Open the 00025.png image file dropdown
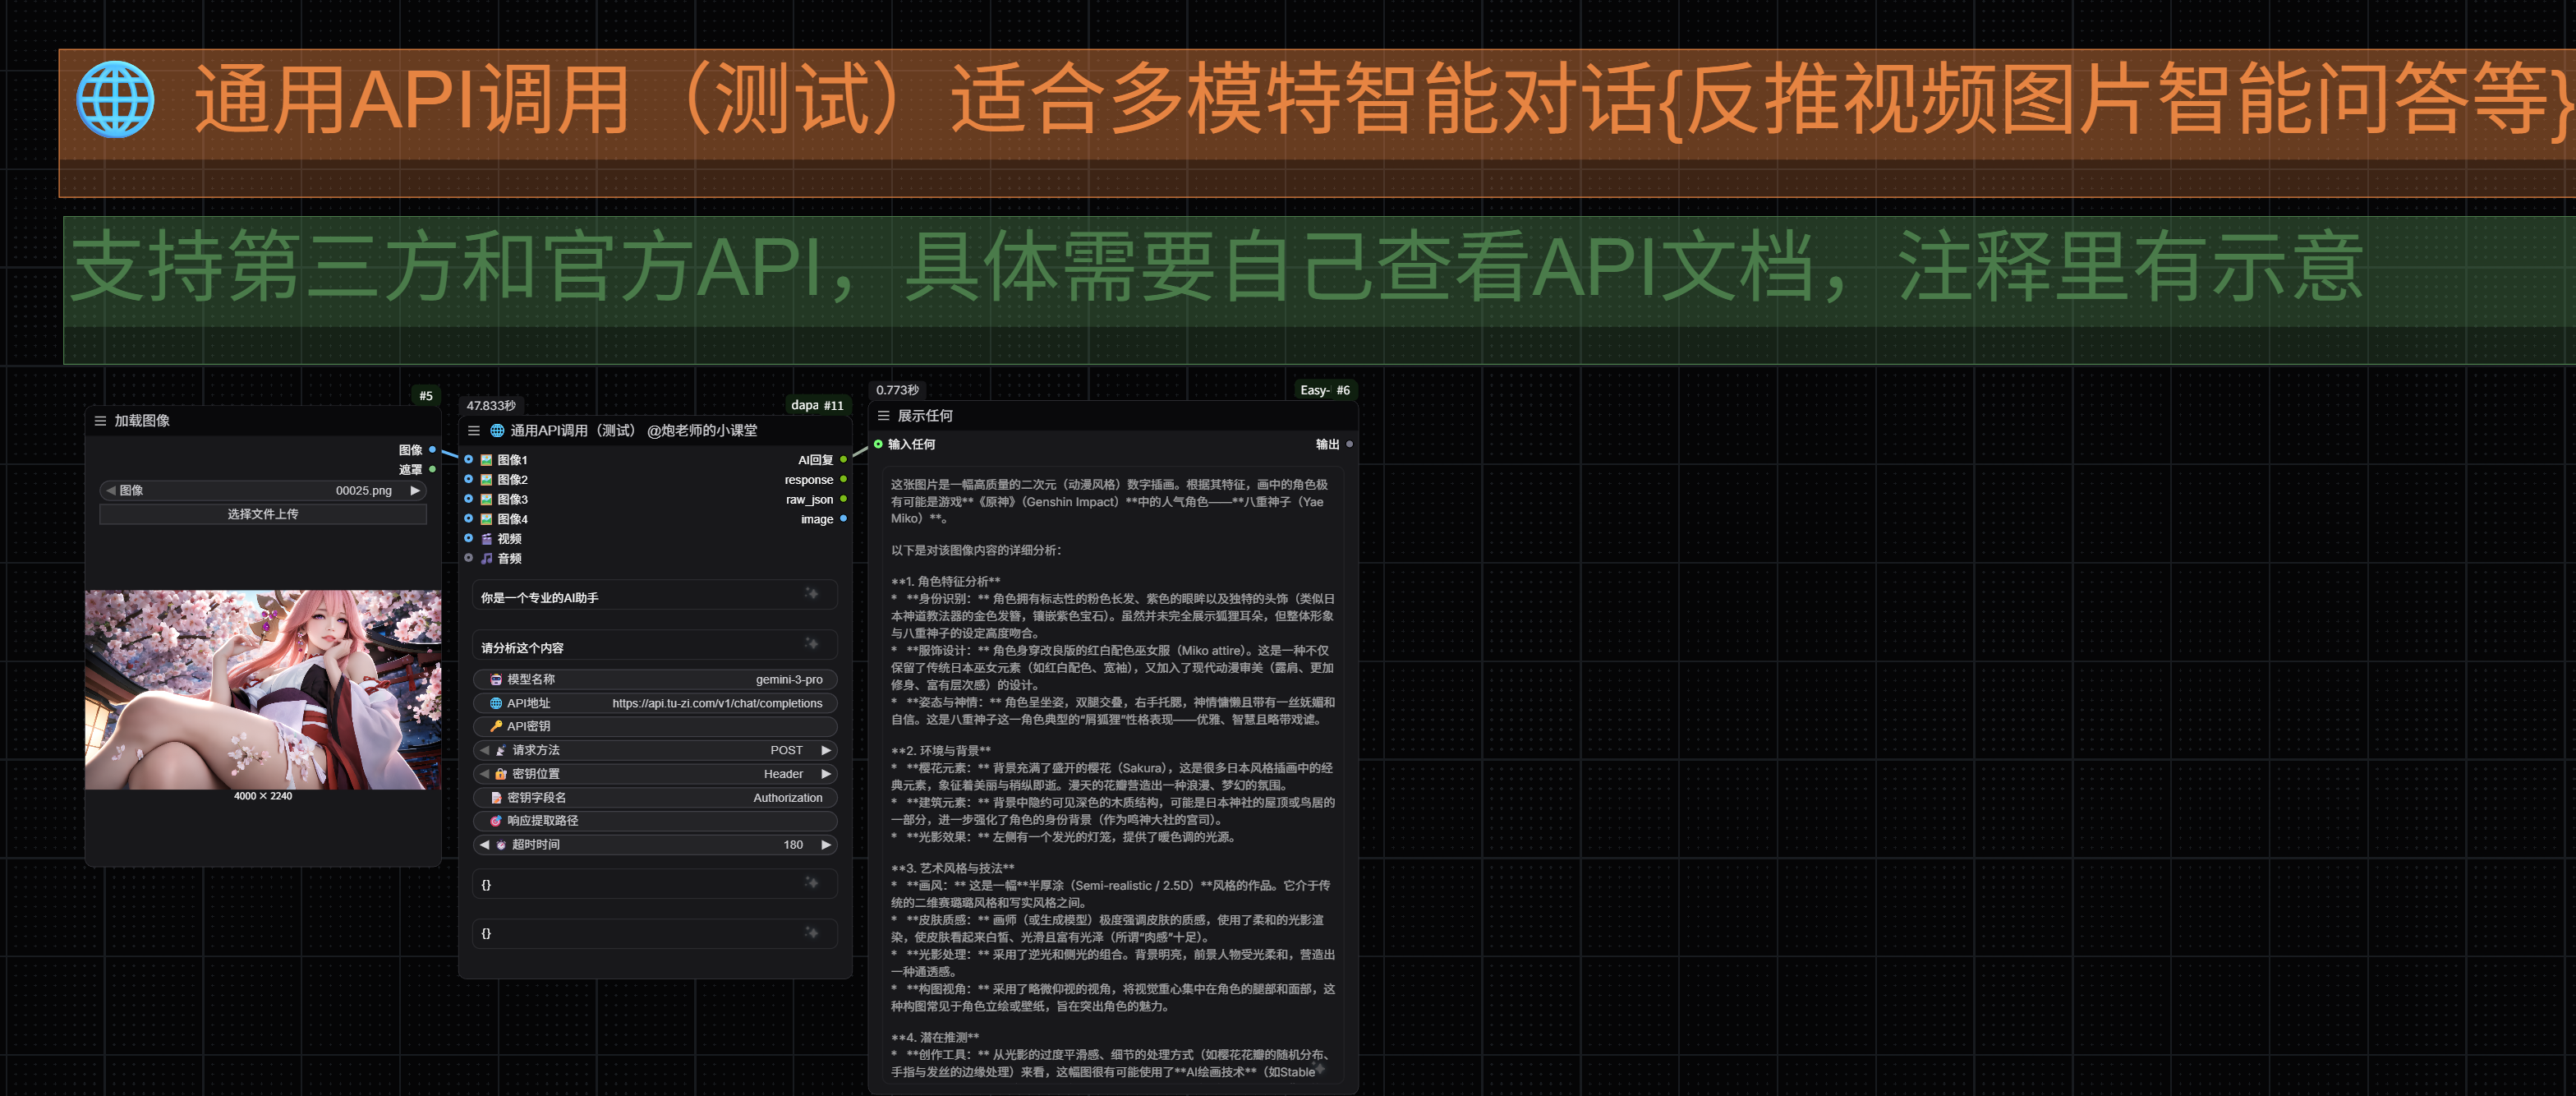The image size is (2576, 1096). pyautogui.click(x=263, y=491)
